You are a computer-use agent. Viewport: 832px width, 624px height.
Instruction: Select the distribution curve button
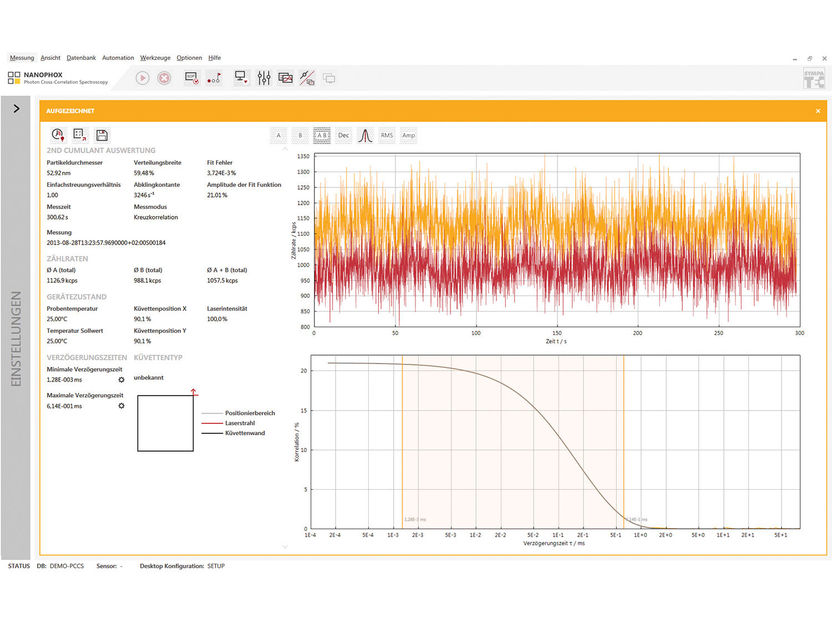[363, 134]
